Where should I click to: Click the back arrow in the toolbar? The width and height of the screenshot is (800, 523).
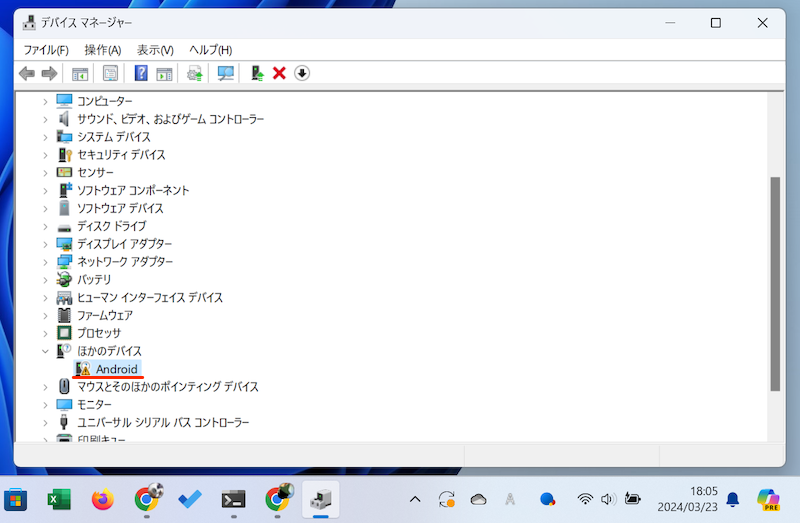click(27, 73)
